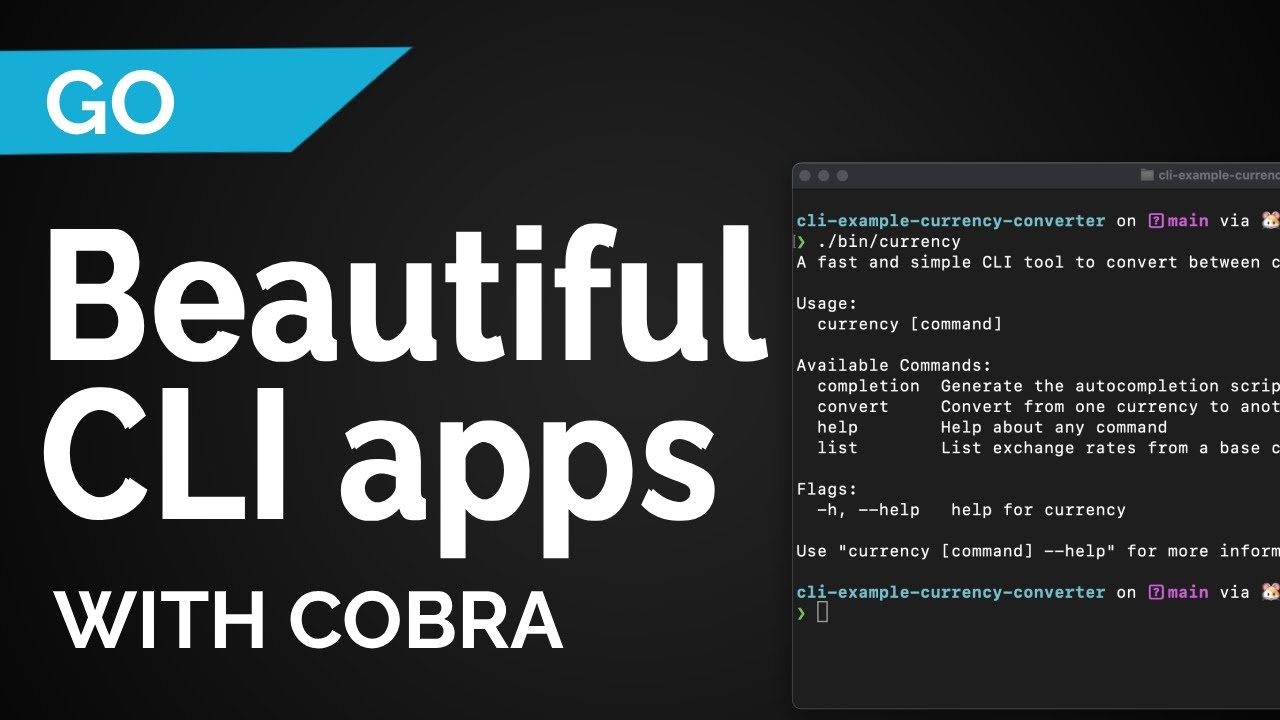Screen dimensions: 1280x720
Task: Click the '?' git status icon in the first prompt
Action: point(1156,221)
